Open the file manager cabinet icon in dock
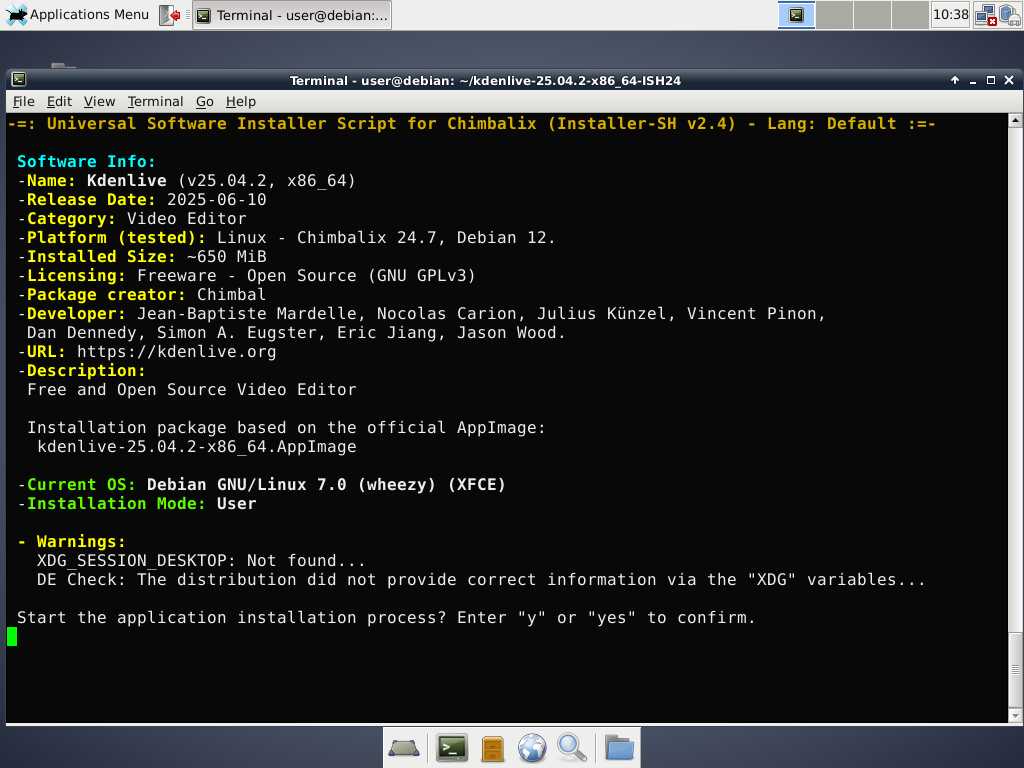The image size is (1024, 768). coord(492,748)
